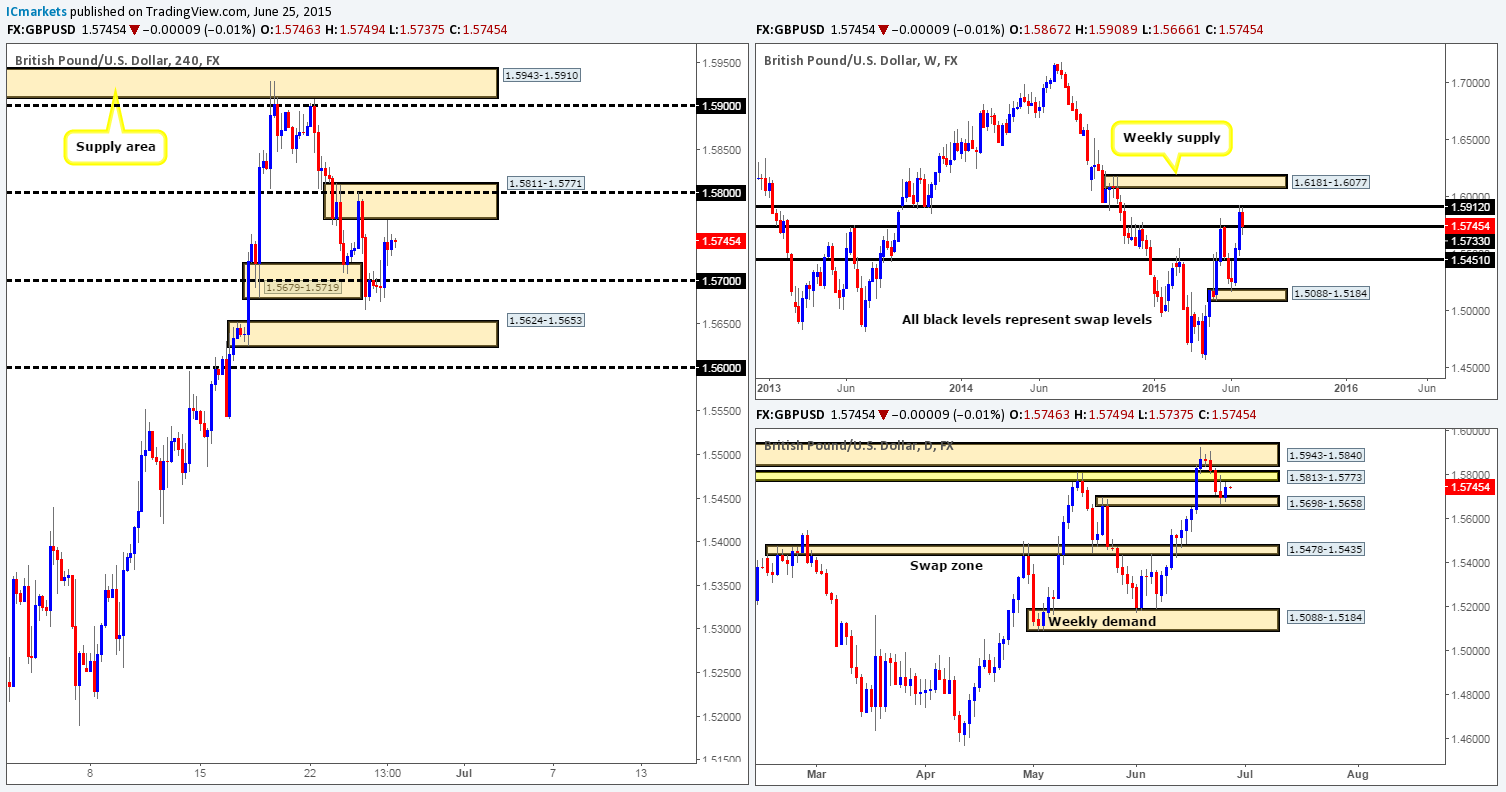Screen dimensions: 1506x792
Task: Click the 13:00 time label on 240 chart
Action: pyautogui.click(x=387, y=772)
